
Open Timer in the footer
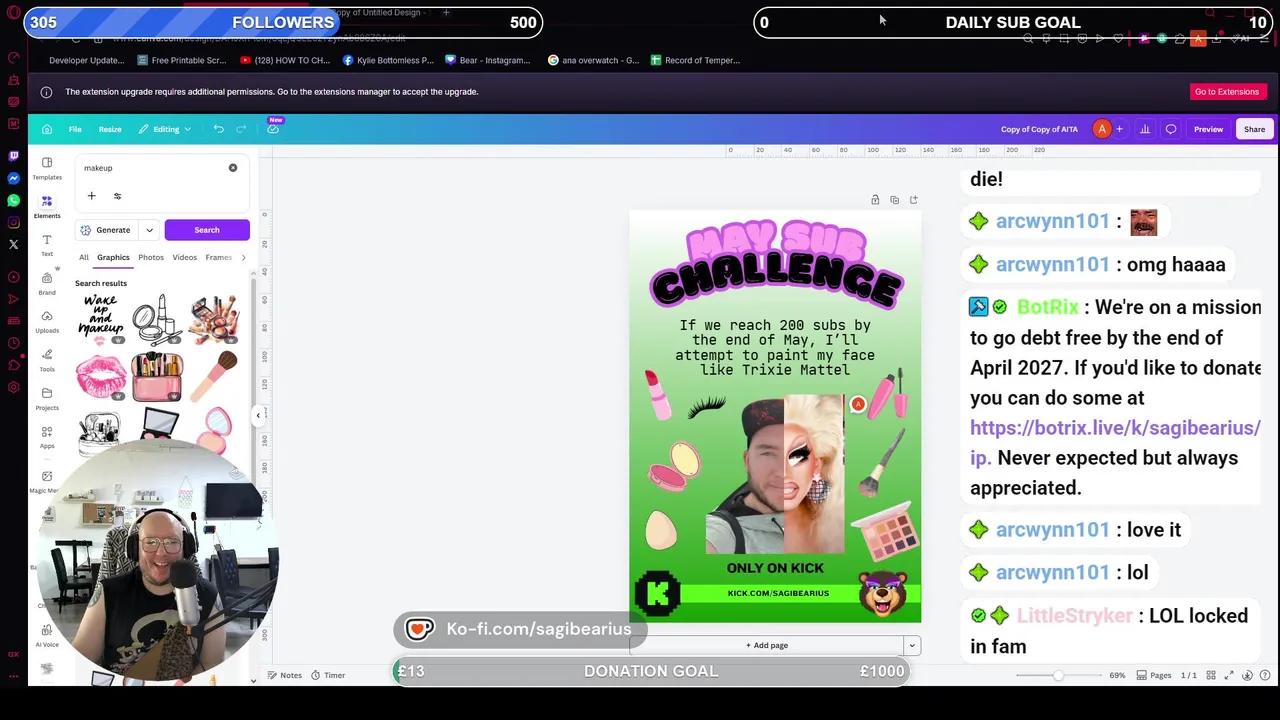pyautogui.click(x=328, y=675)
